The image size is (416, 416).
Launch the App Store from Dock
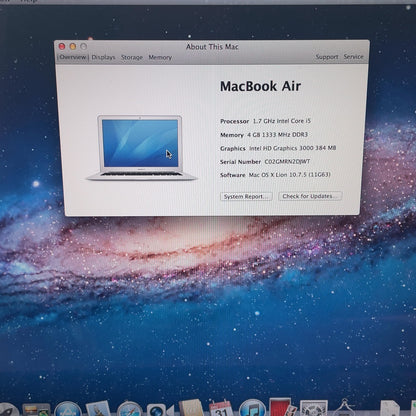point(68,410)
